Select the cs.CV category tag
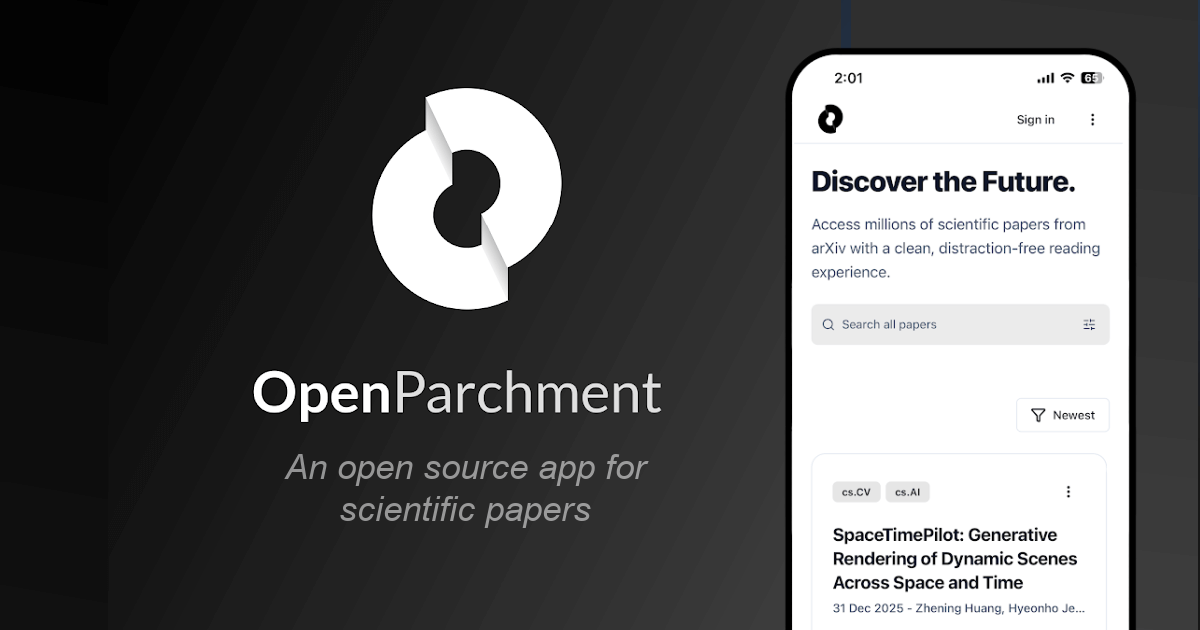The image size is (1200, 630). point(855,492)
